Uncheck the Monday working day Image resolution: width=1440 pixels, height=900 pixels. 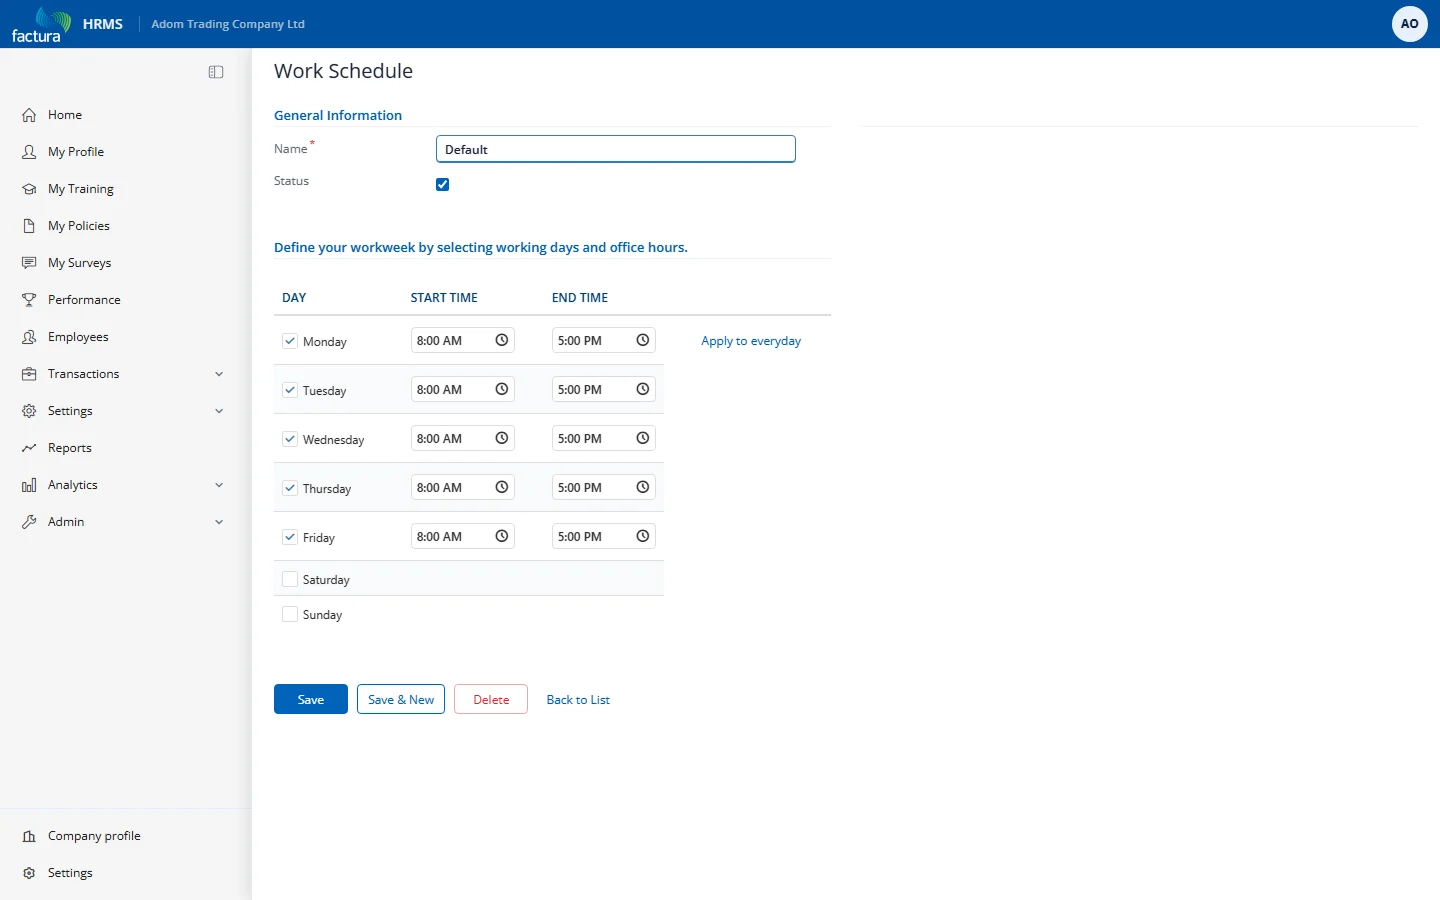tap(290, 341)
